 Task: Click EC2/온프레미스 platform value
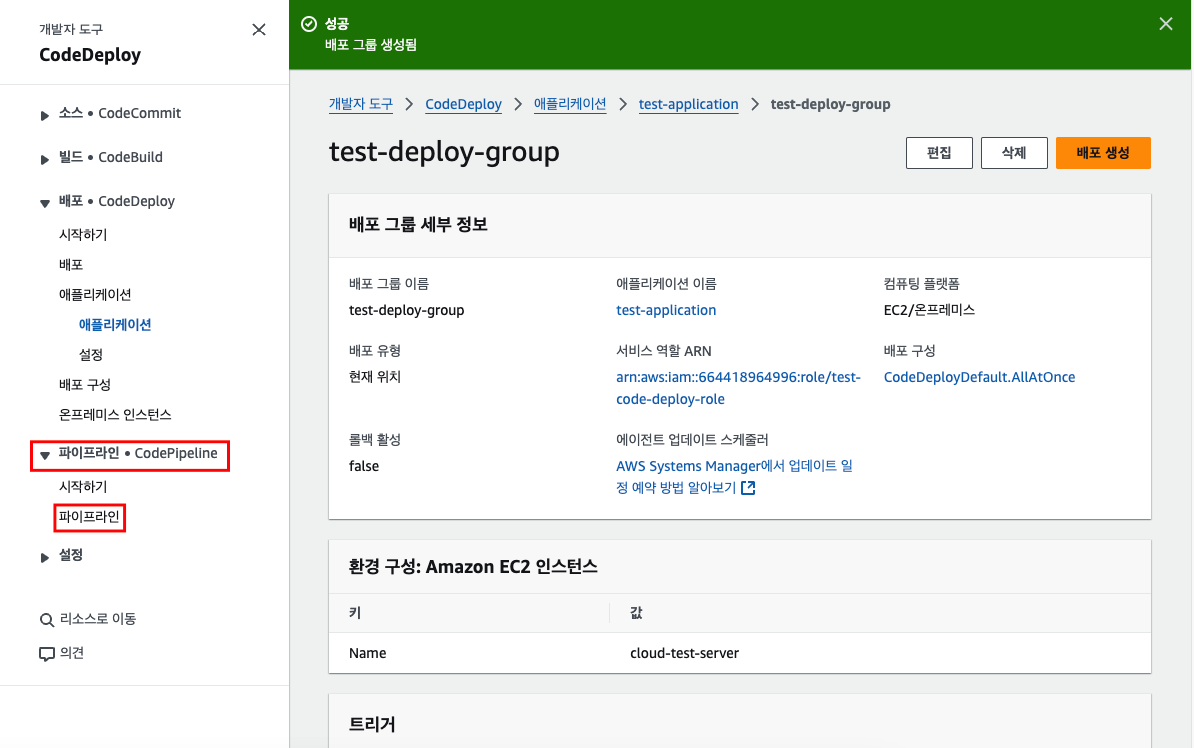point(929,310)
